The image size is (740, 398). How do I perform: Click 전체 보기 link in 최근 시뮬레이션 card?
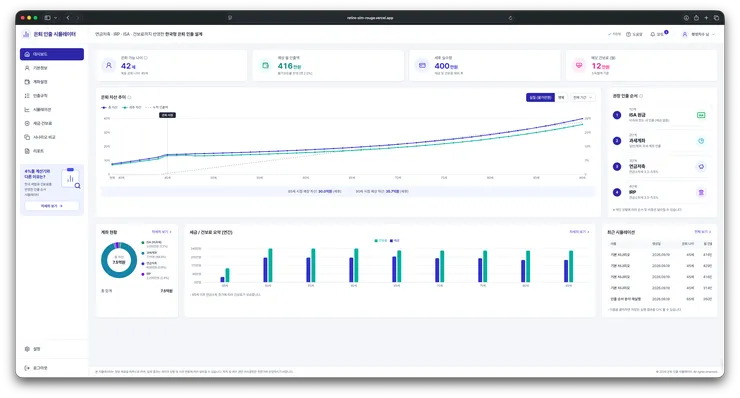703,232
